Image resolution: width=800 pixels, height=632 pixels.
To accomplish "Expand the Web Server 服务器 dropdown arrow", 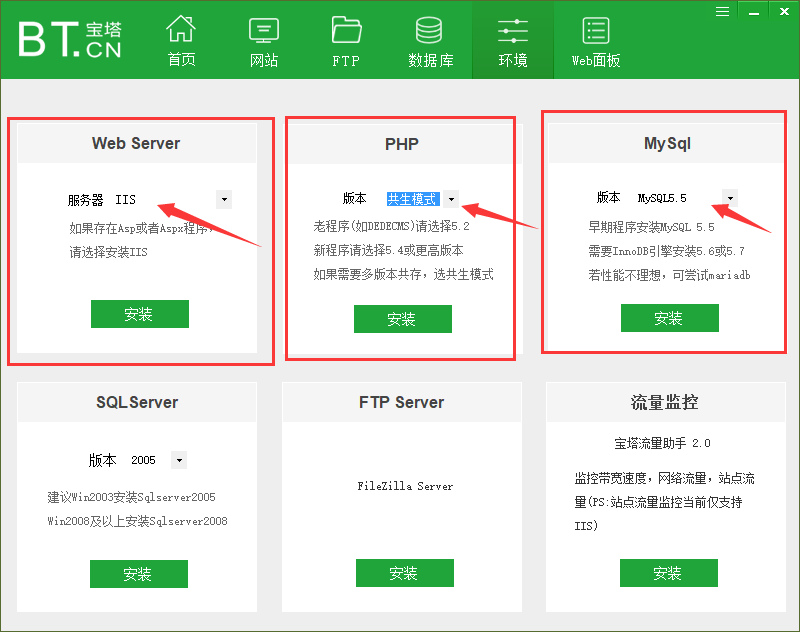I will click(224, 199).
